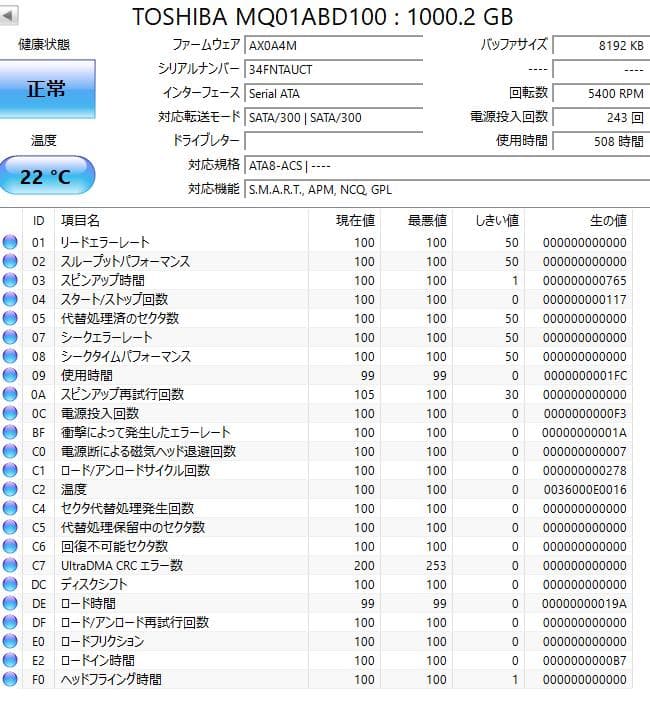
Task: Click threshold value 30 in 0A row
Action: (512, 395)
